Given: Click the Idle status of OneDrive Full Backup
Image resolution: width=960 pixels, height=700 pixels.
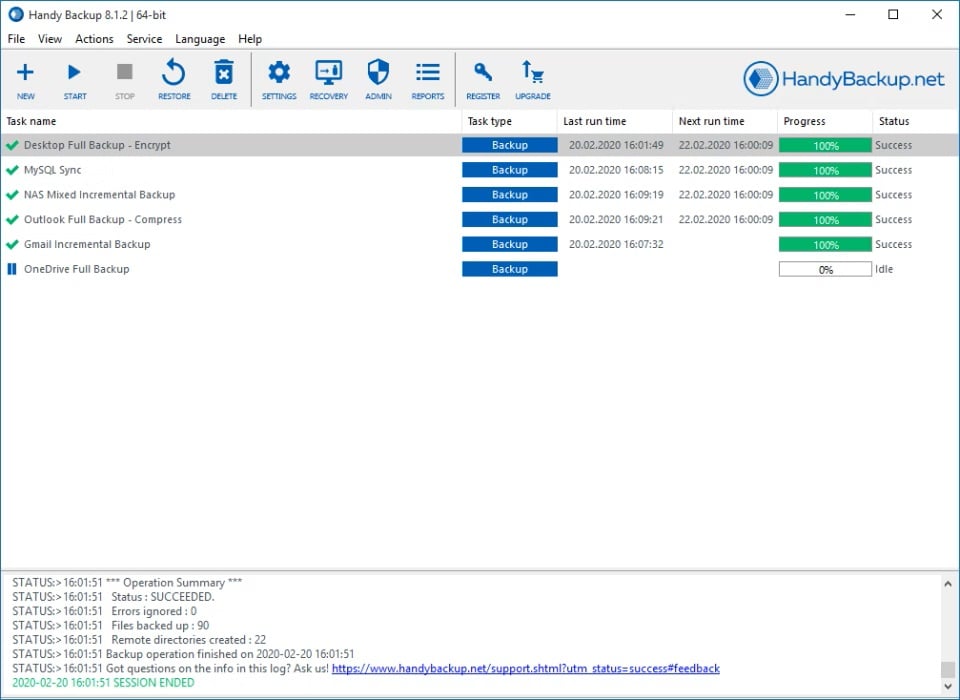Looking at the screenshot, I should [x=884, y=269].
